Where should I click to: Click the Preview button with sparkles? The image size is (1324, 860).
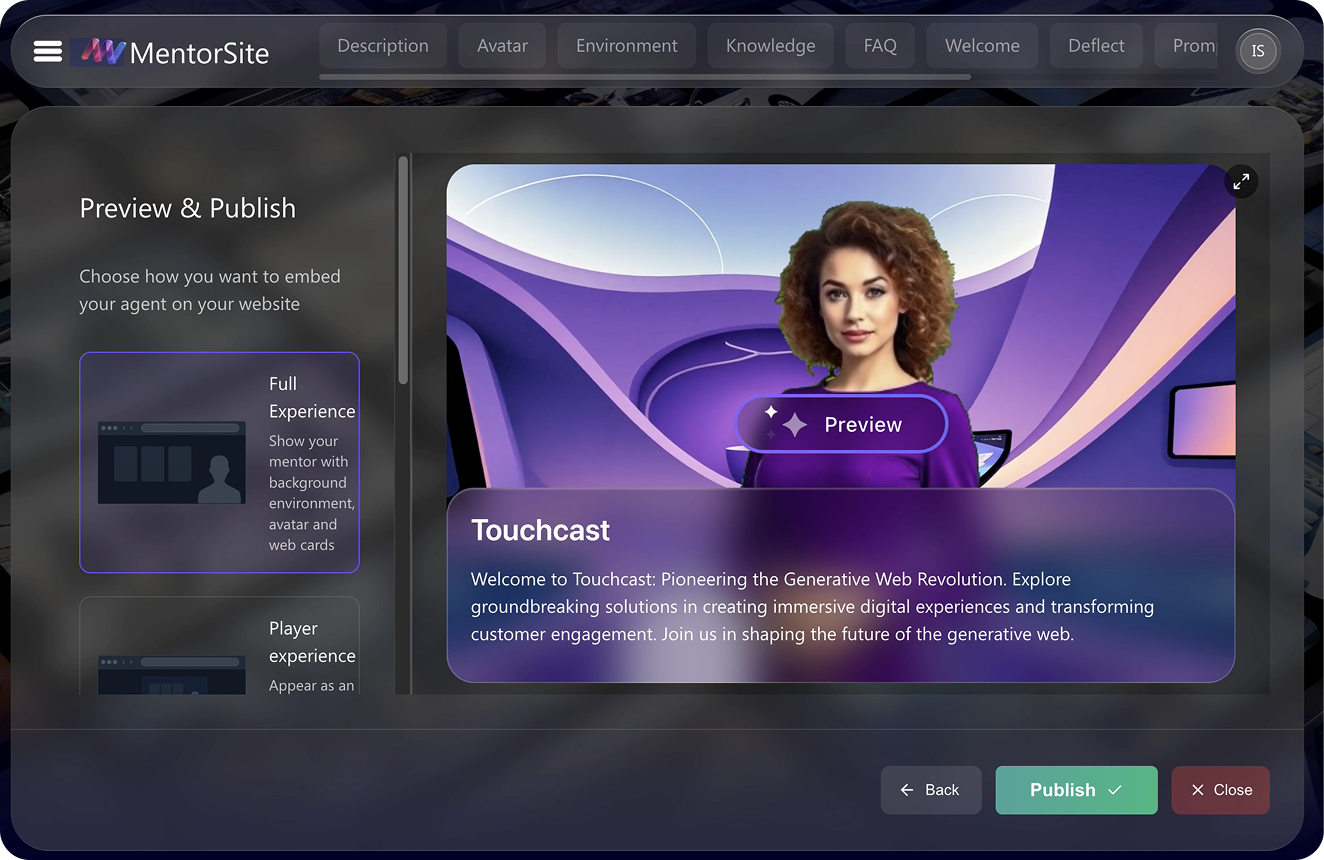click(841, 424)
